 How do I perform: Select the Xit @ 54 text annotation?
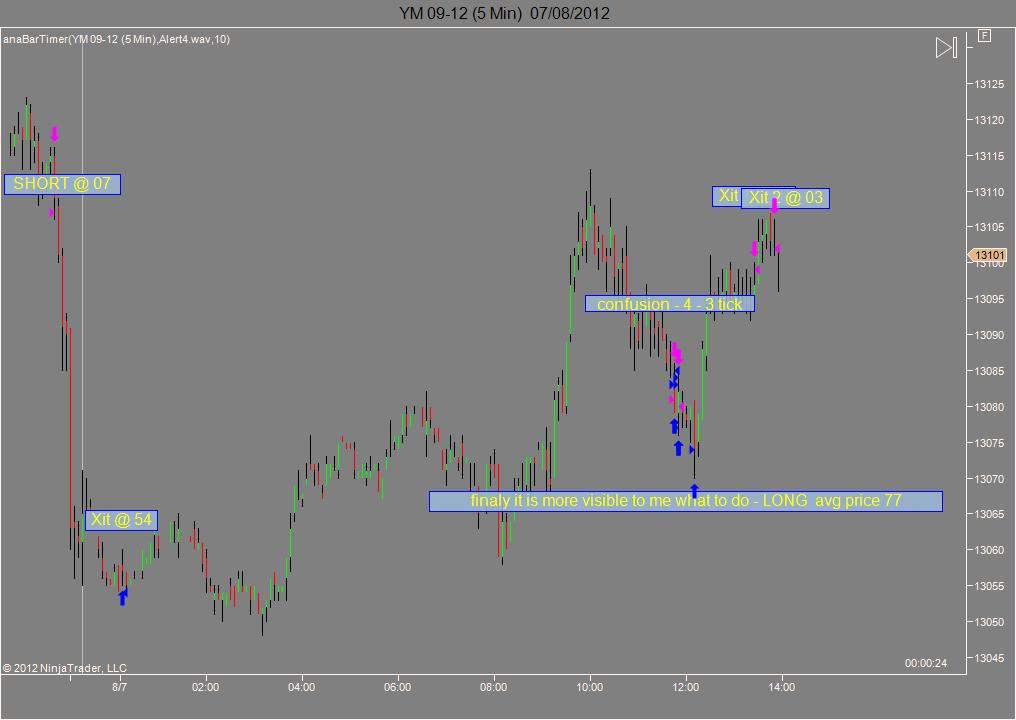(121, 520)
